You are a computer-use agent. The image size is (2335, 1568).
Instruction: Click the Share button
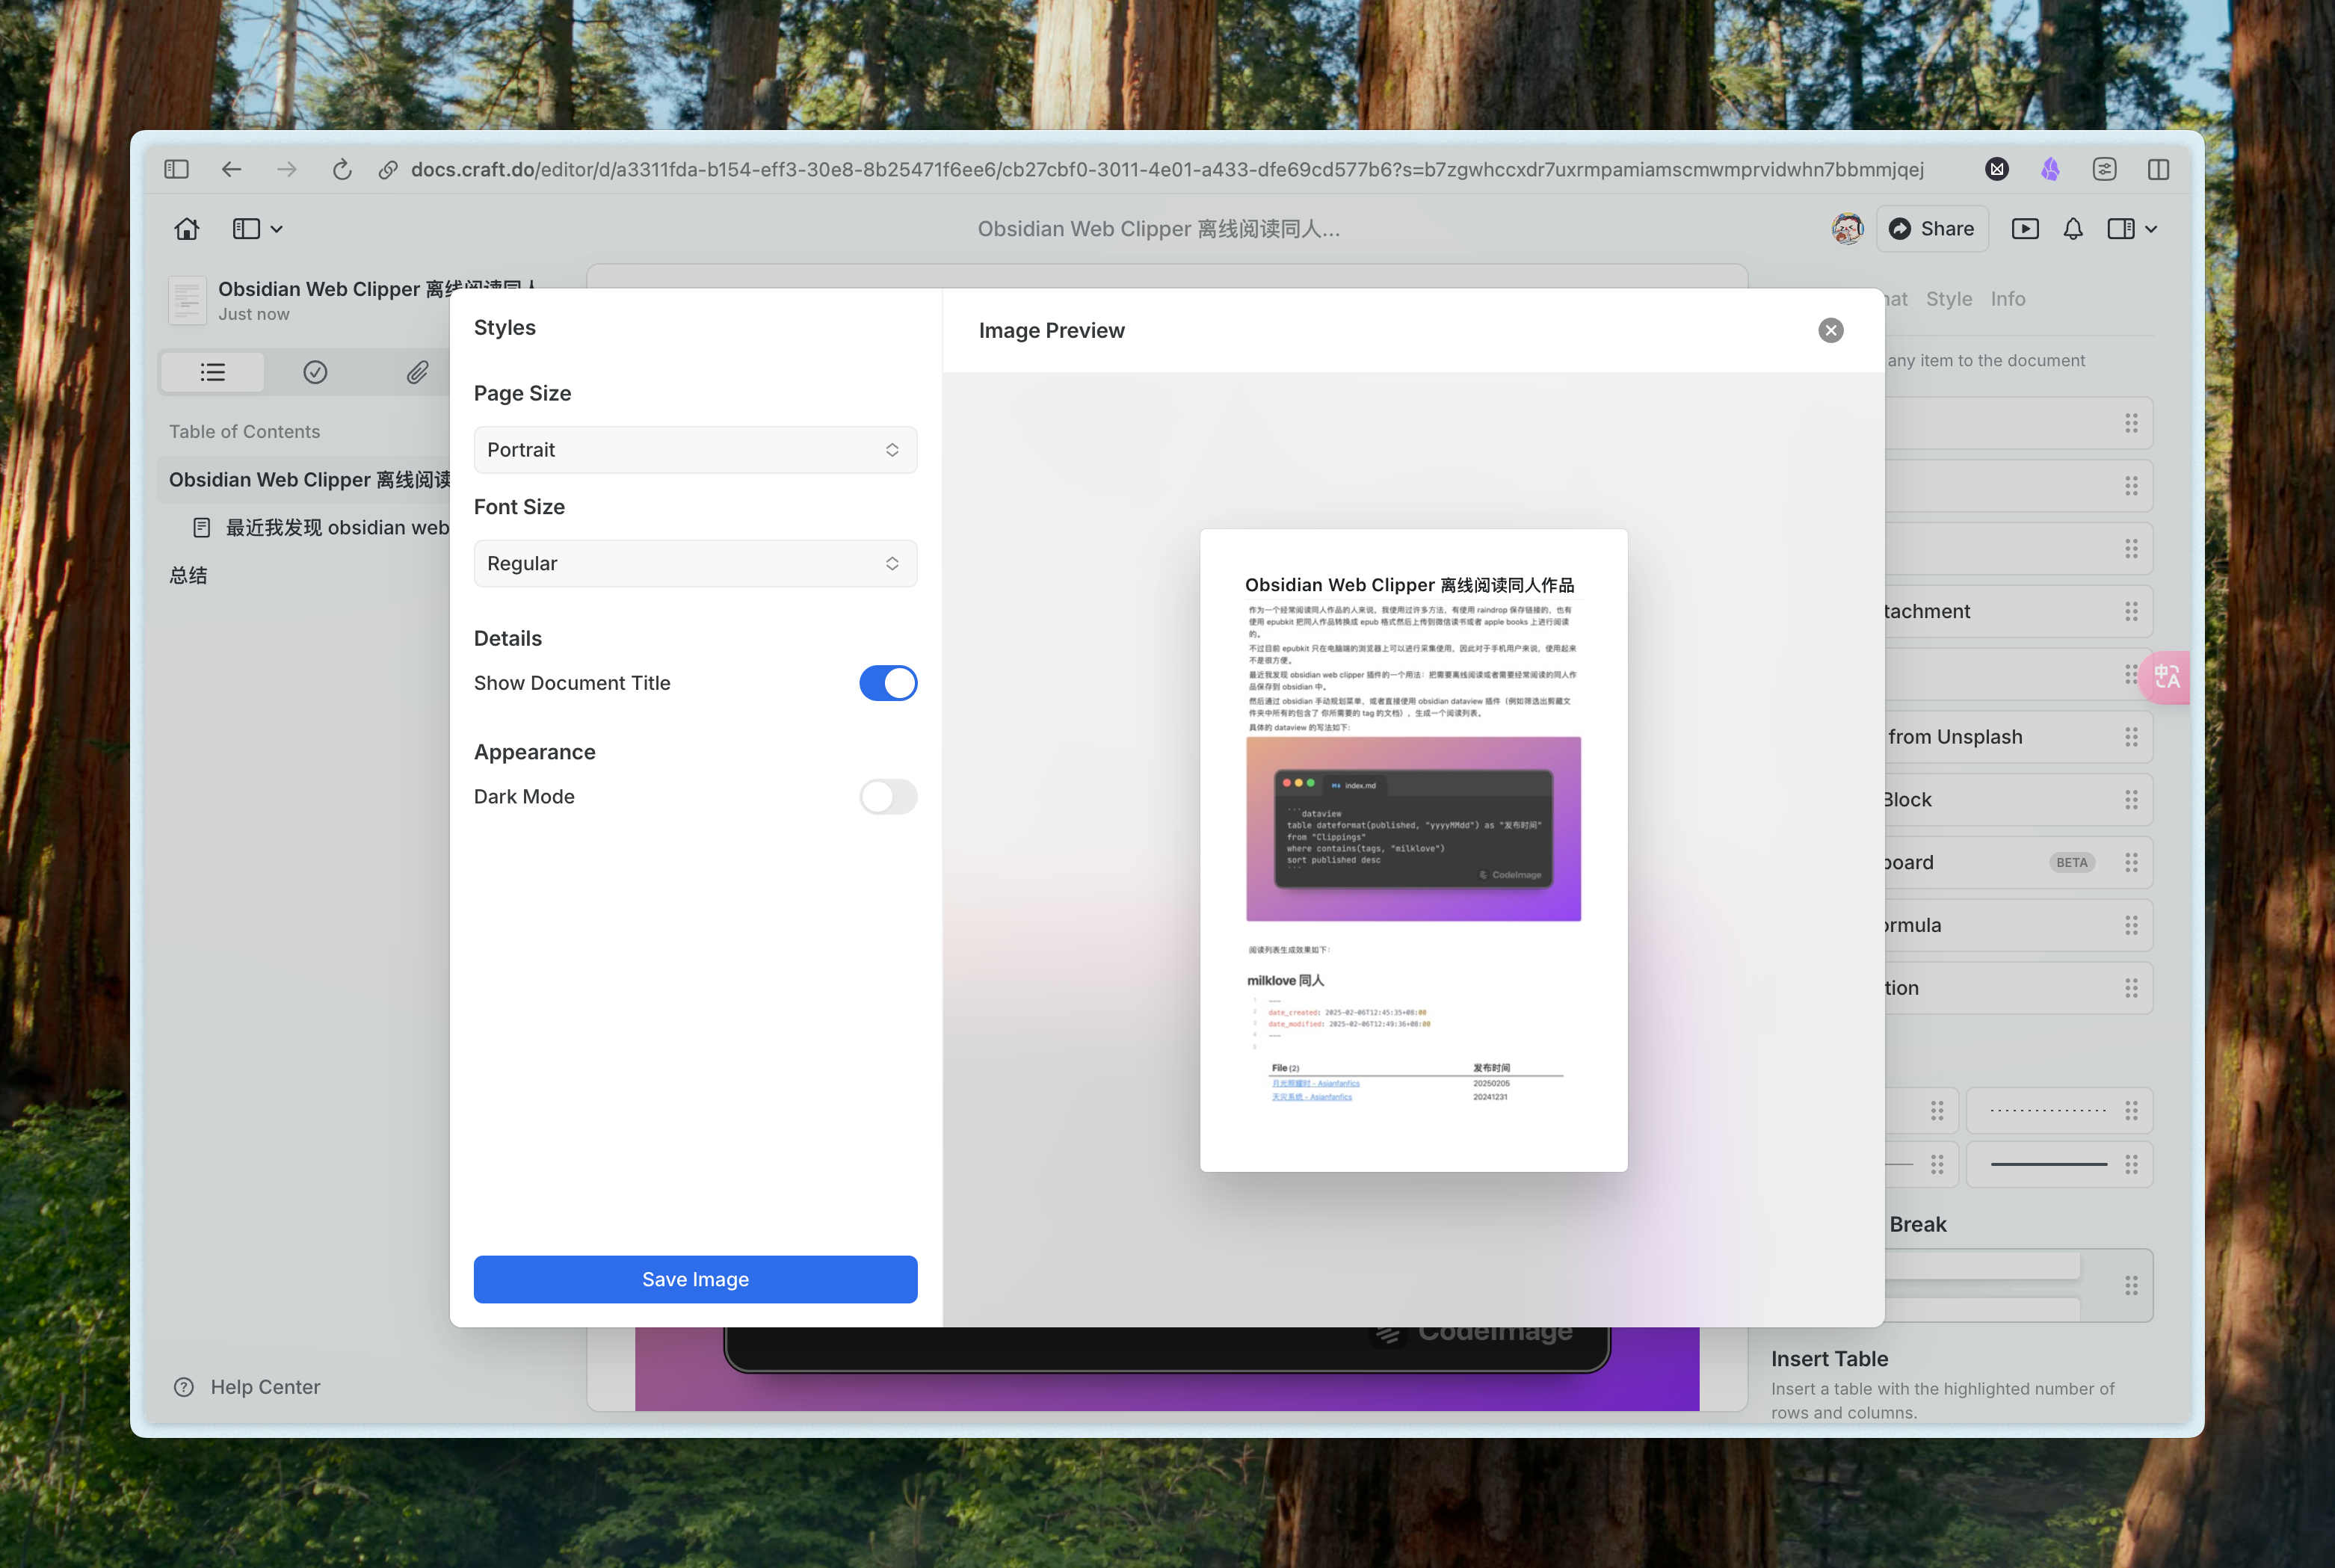1931,229
